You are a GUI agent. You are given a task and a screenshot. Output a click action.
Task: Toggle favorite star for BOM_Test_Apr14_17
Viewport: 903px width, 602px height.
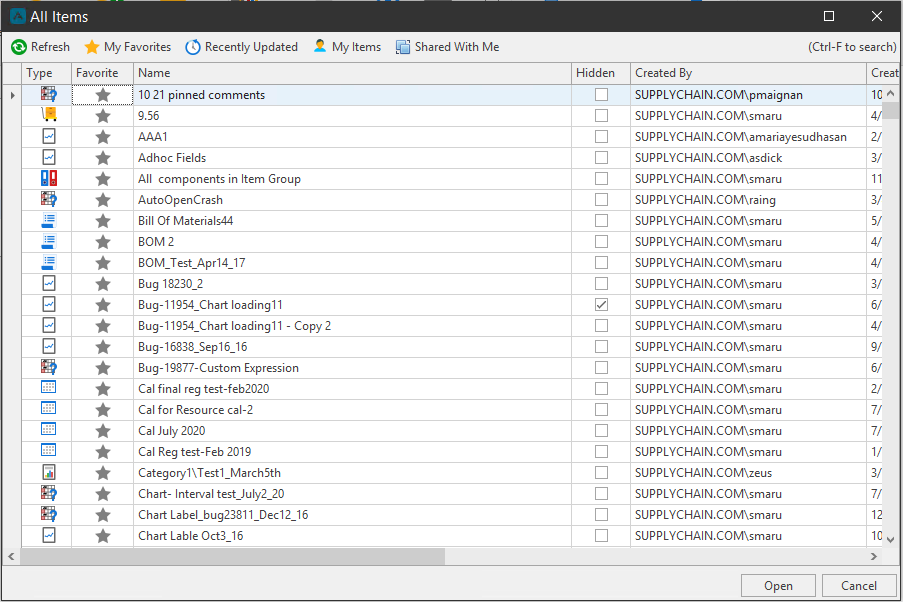pos(103,263)
